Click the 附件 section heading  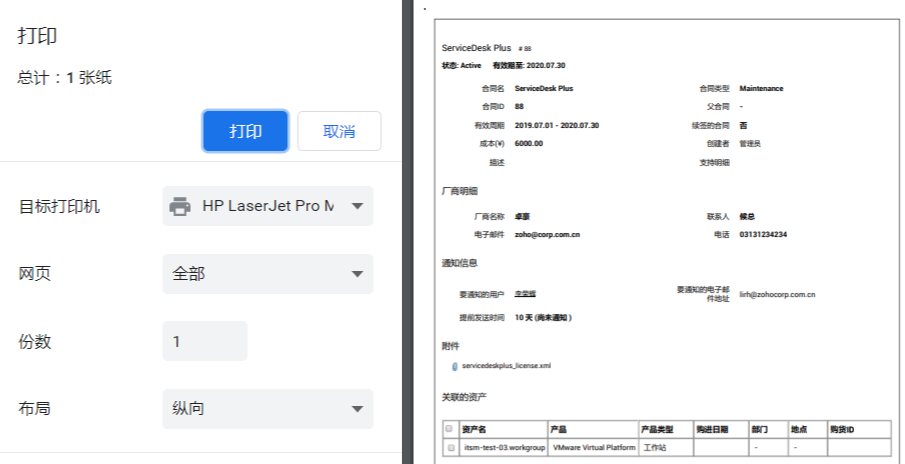coord(450,346)
